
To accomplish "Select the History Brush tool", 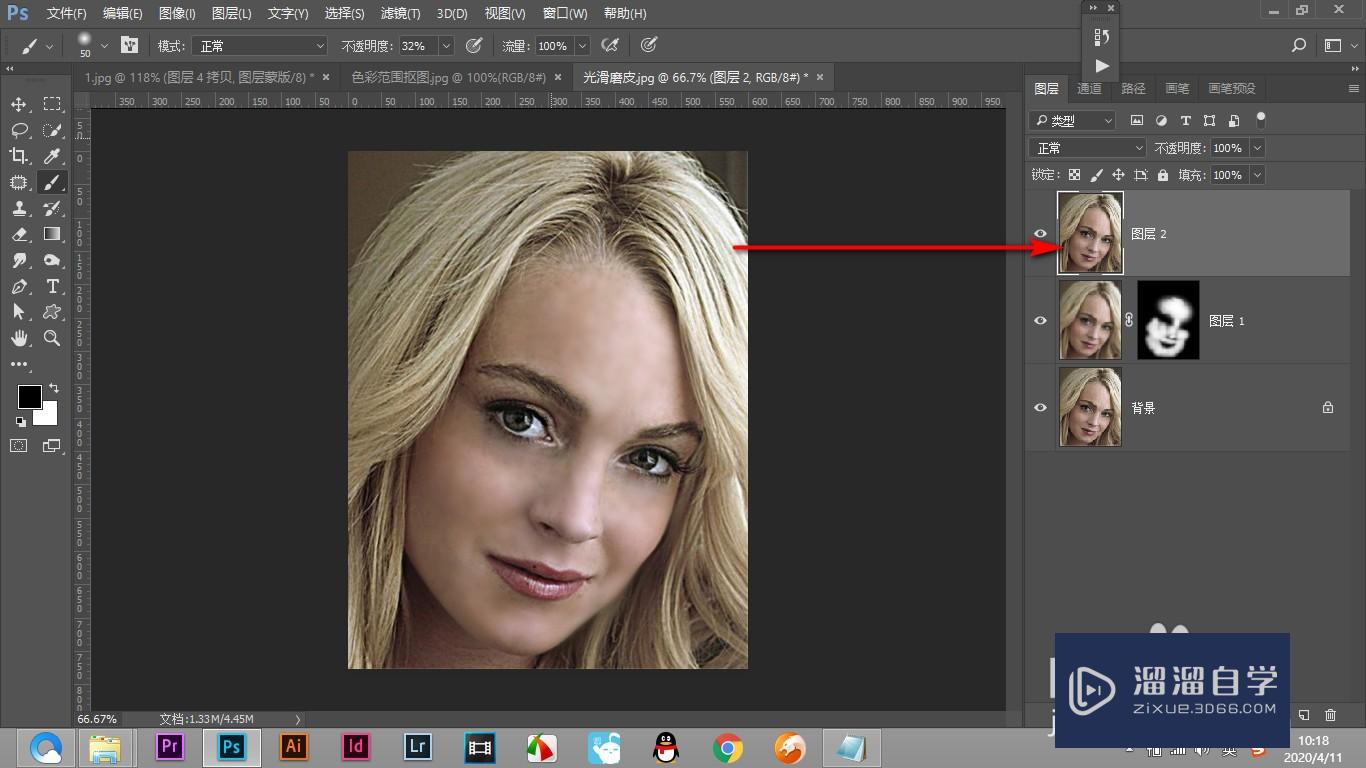I will (x=52, y=208).
